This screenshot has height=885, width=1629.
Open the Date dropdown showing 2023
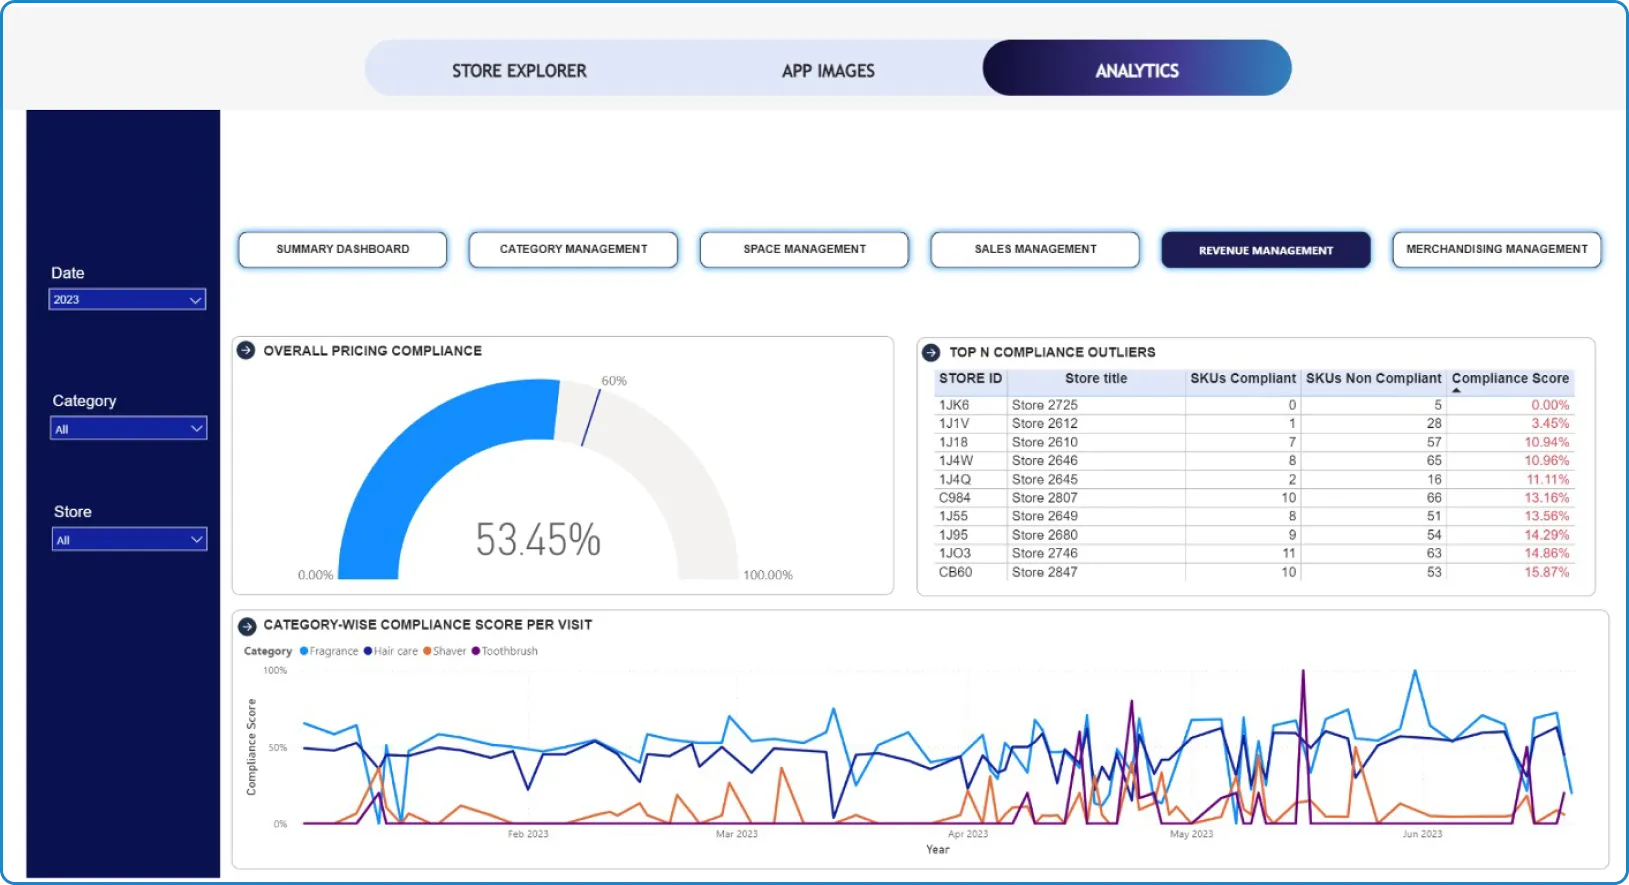(127, 299)
